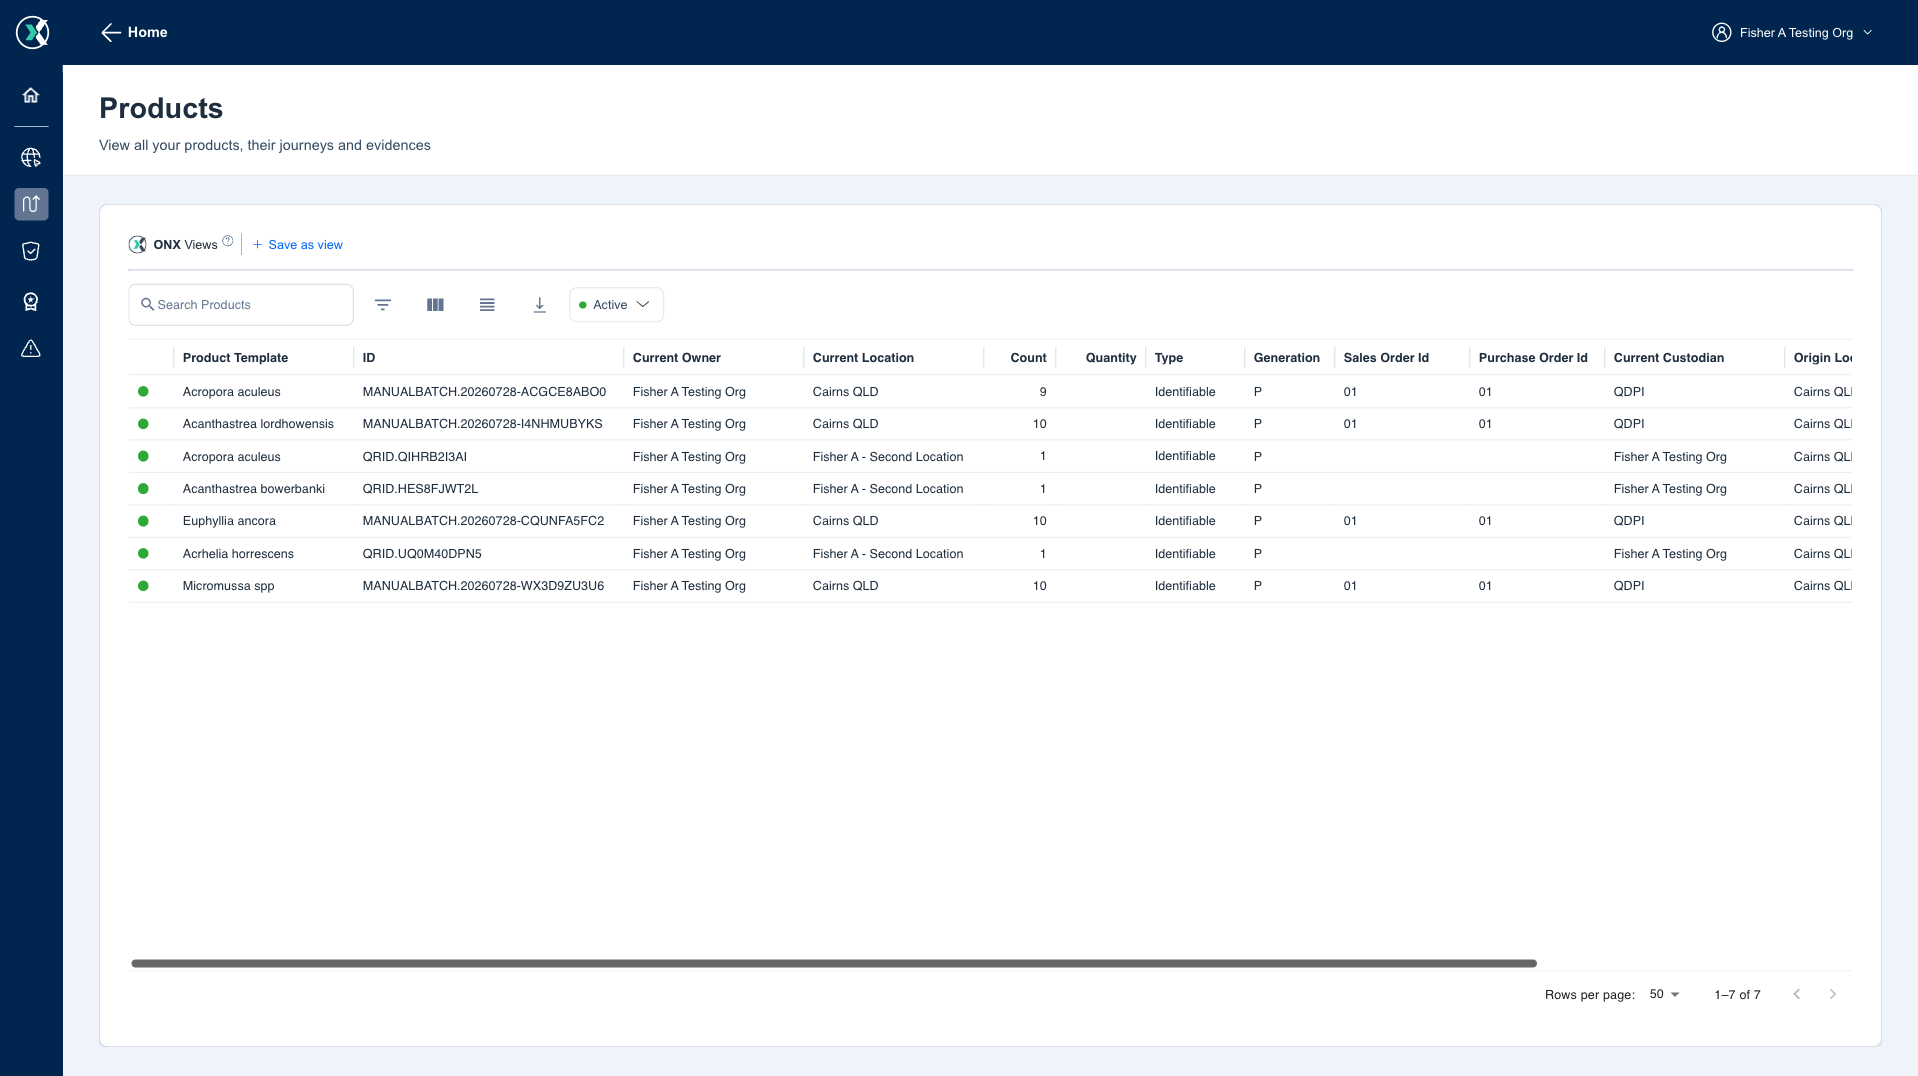The image size is (1918, 1076).
Task: Select the Euphyllia ancora product row
Action: point(990,521)
